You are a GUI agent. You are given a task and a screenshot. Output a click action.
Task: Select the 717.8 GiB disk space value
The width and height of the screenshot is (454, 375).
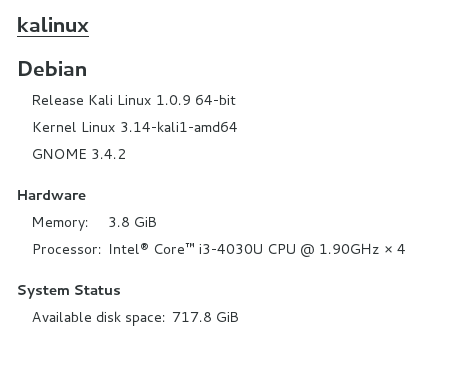[205, 317]
